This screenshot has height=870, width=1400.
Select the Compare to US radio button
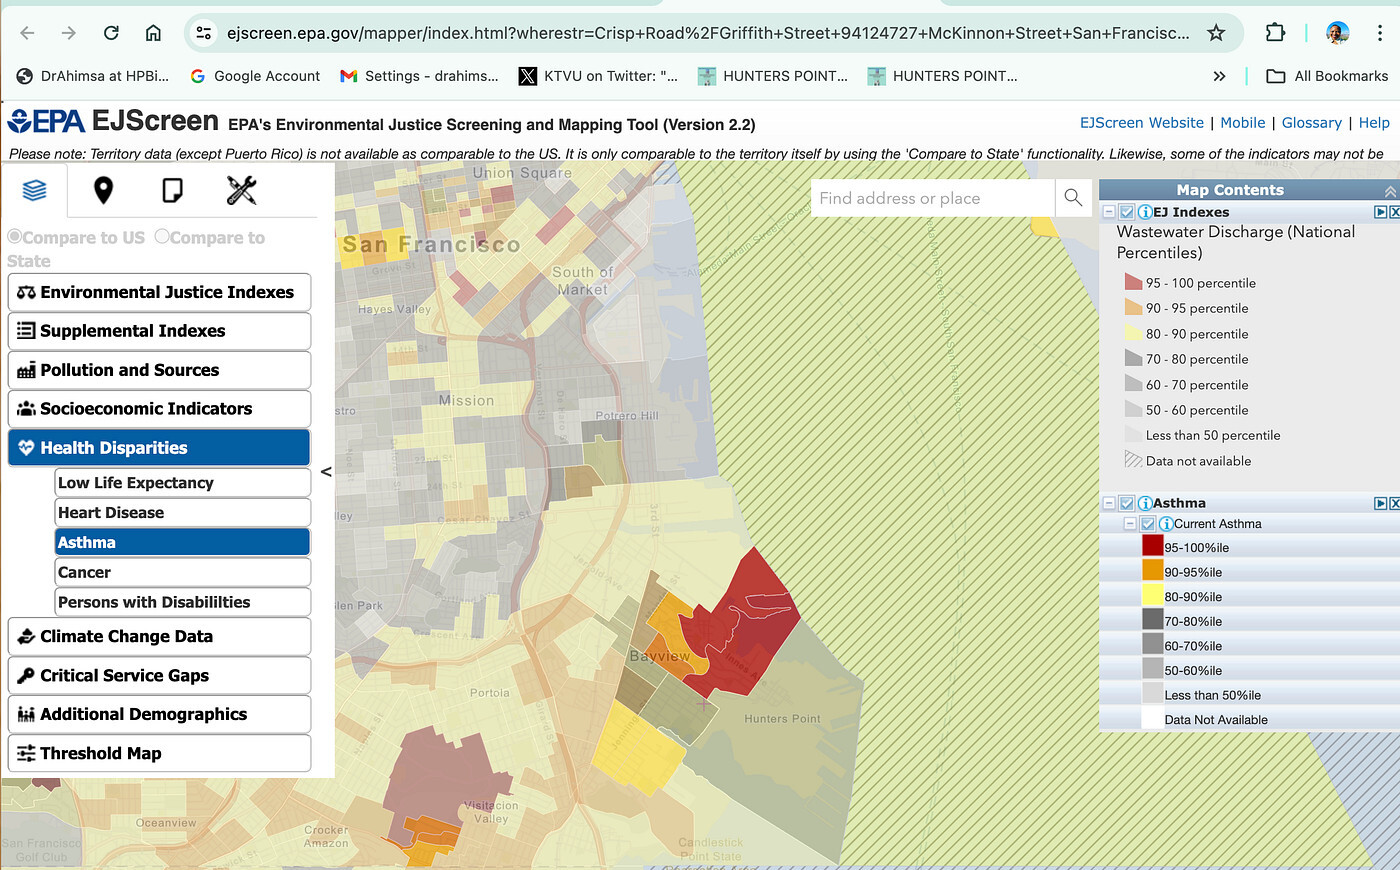(x=14, y=237)
